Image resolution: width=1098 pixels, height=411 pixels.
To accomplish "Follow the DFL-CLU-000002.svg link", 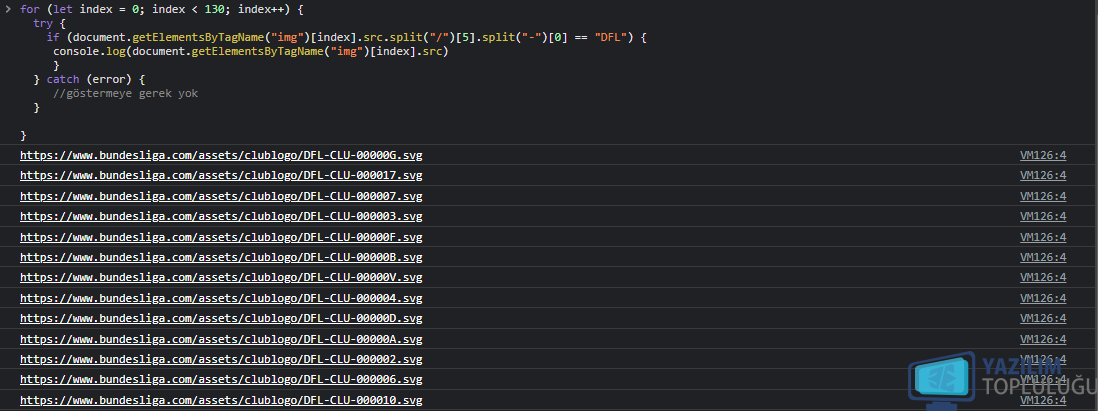I will pyautogui.click(x=221, y=359).
